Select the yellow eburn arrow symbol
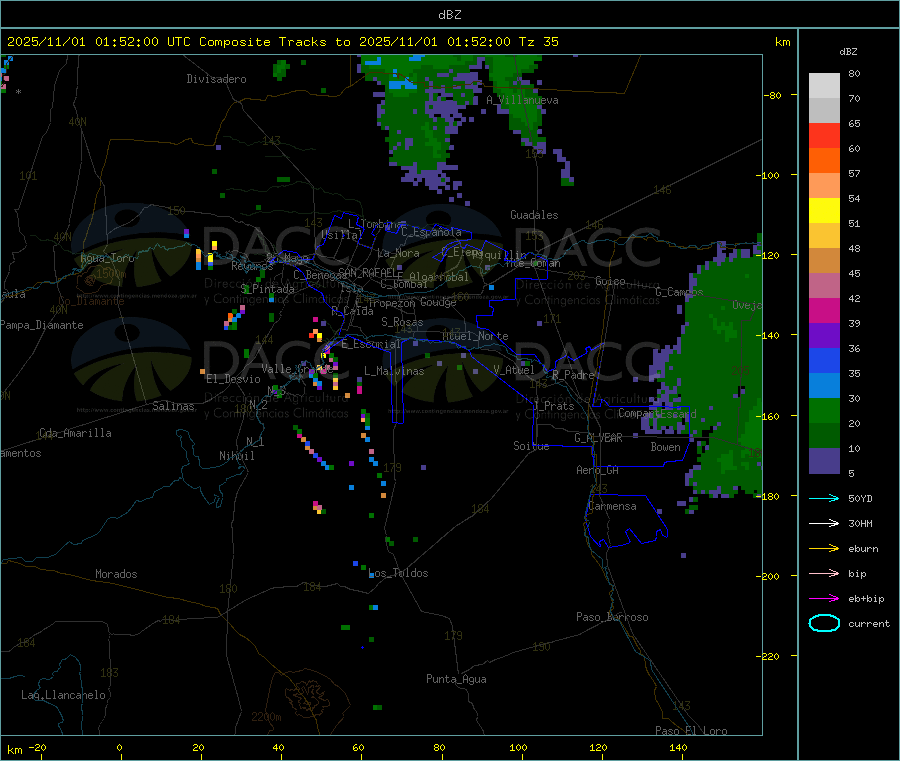The image size is (900, 761). [x=824, y=549]
